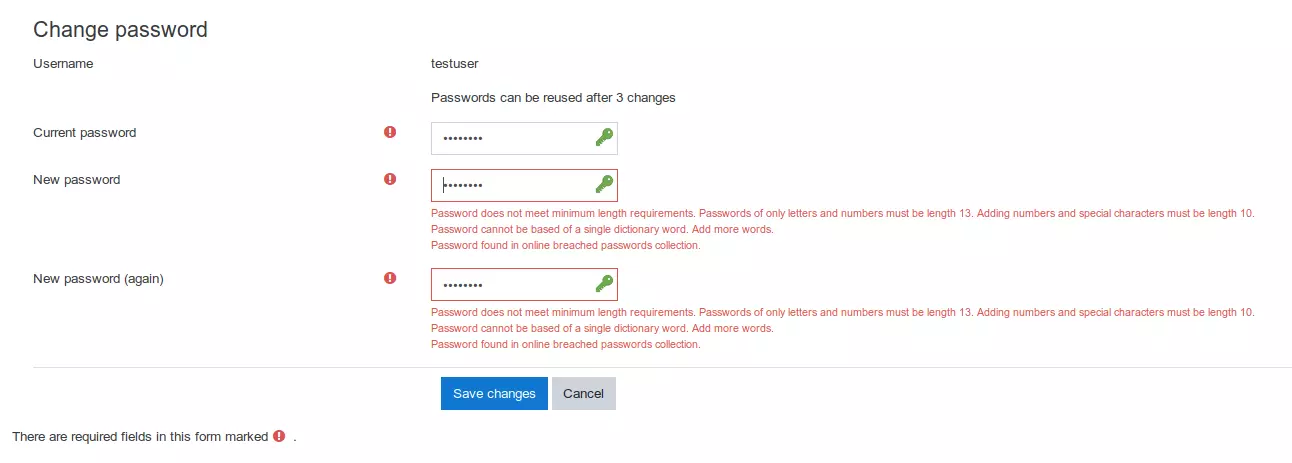This screenshot has width=1292, height=463.
Task: Click the Username label
Action: [x=63, y=64]
